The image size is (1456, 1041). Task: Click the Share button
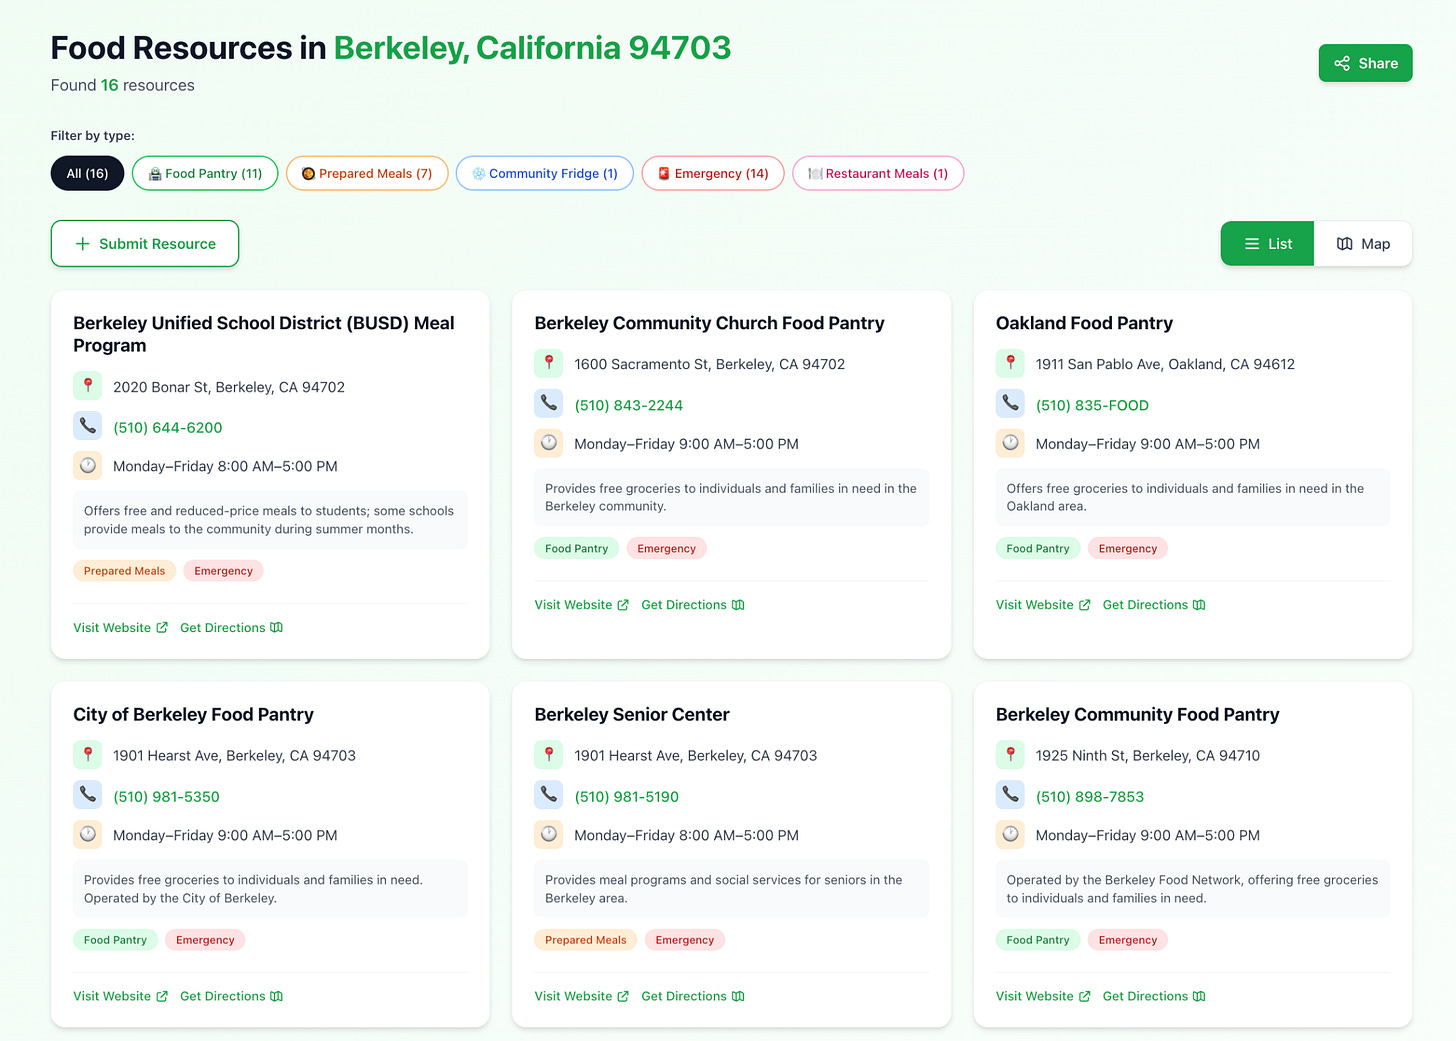[x=1365, y=63]
